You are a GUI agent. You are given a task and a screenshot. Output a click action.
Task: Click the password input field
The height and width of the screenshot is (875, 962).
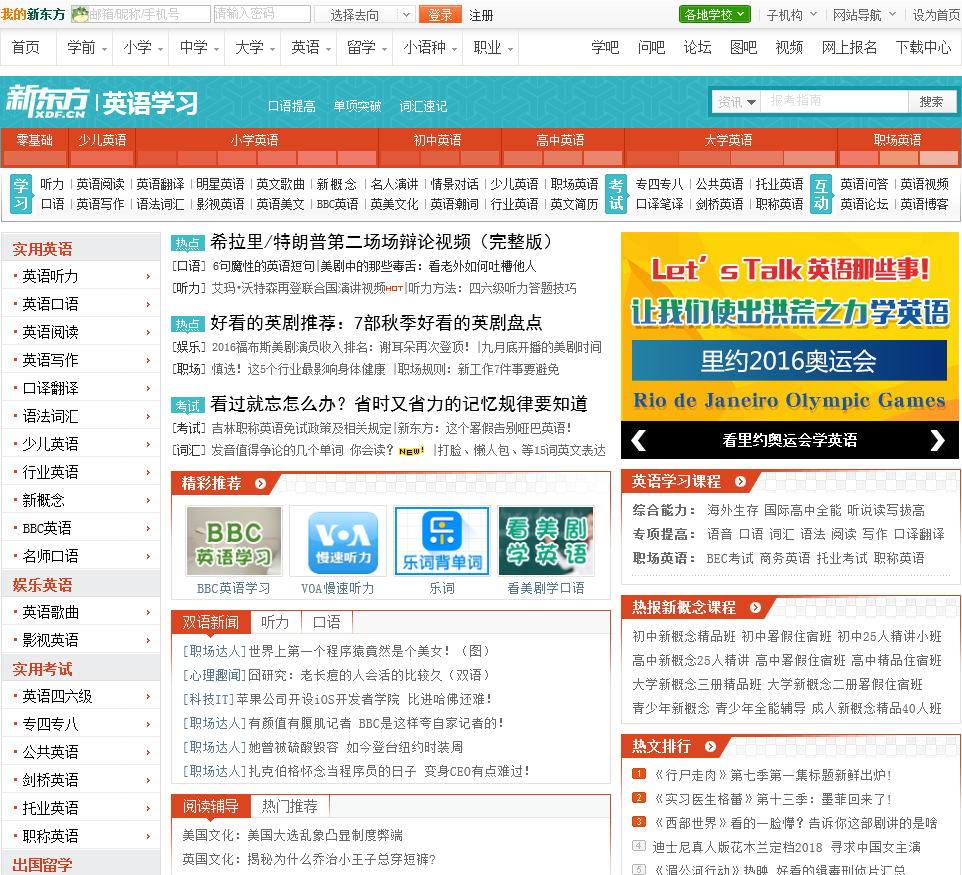point(262,14)
